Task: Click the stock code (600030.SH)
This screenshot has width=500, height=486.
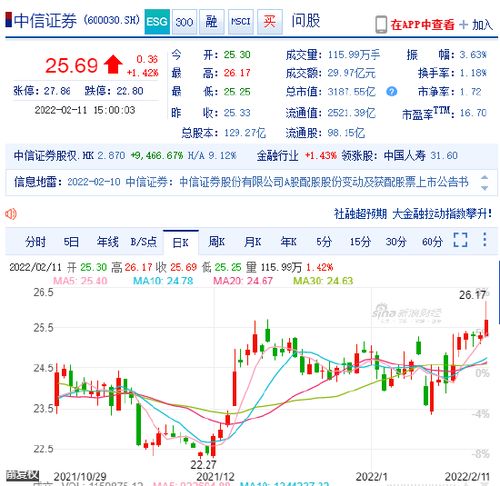Action: click(112, 20)
